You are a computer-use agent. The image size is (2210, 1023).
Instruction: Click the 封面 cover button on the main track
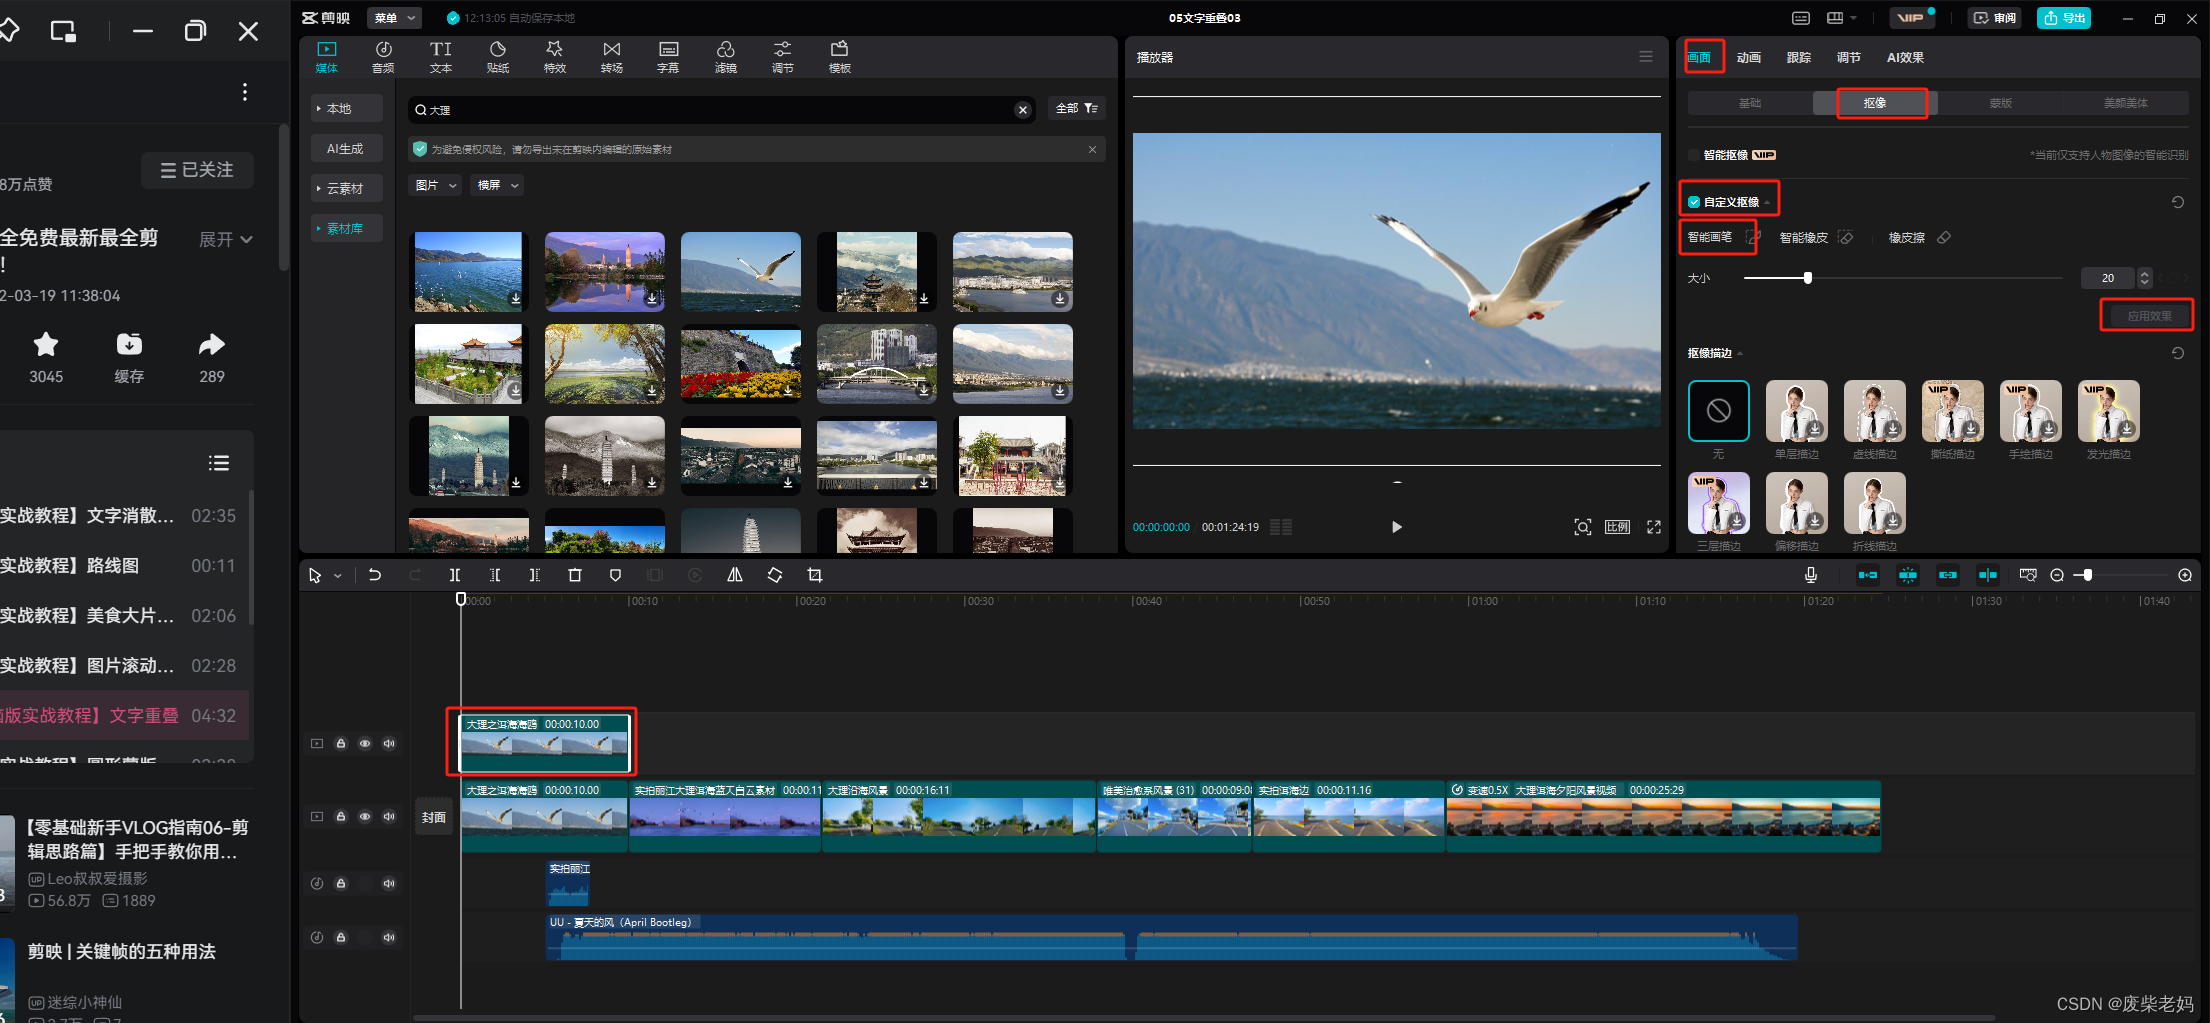tap(434, 817)
